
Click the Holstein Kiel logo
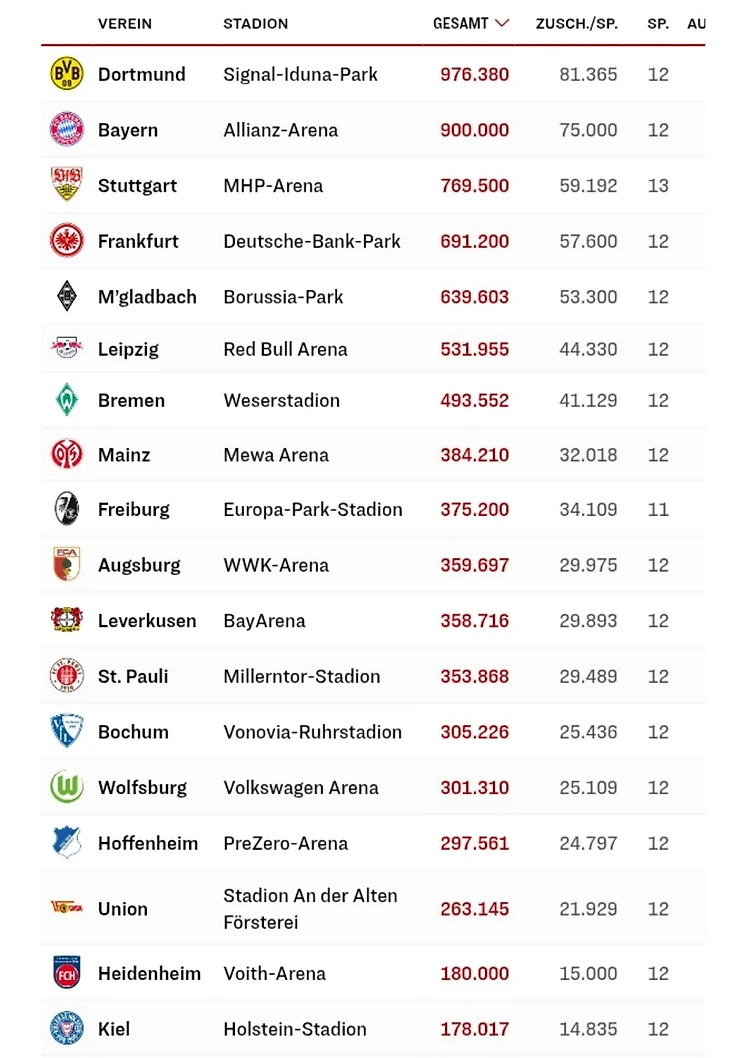[67, 1029]
